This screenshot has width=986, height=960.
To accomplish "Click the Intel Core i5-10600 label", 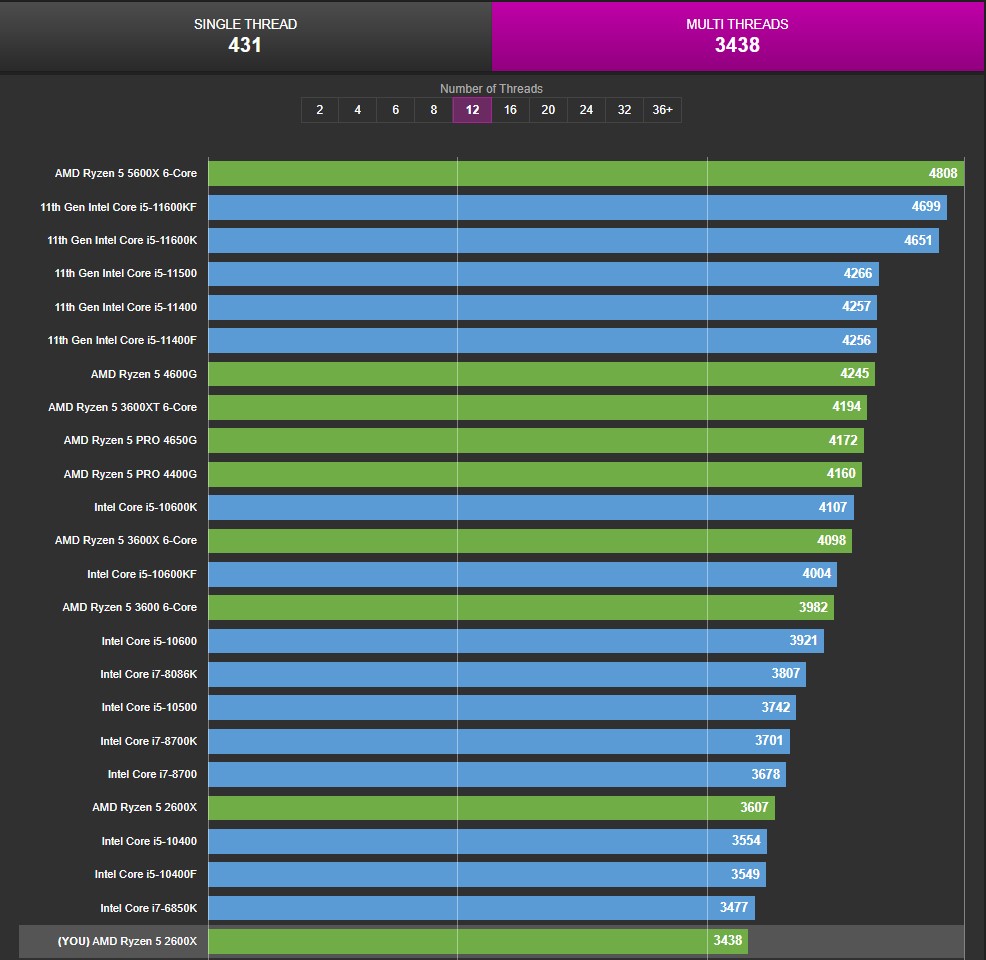I will (149, 641).
